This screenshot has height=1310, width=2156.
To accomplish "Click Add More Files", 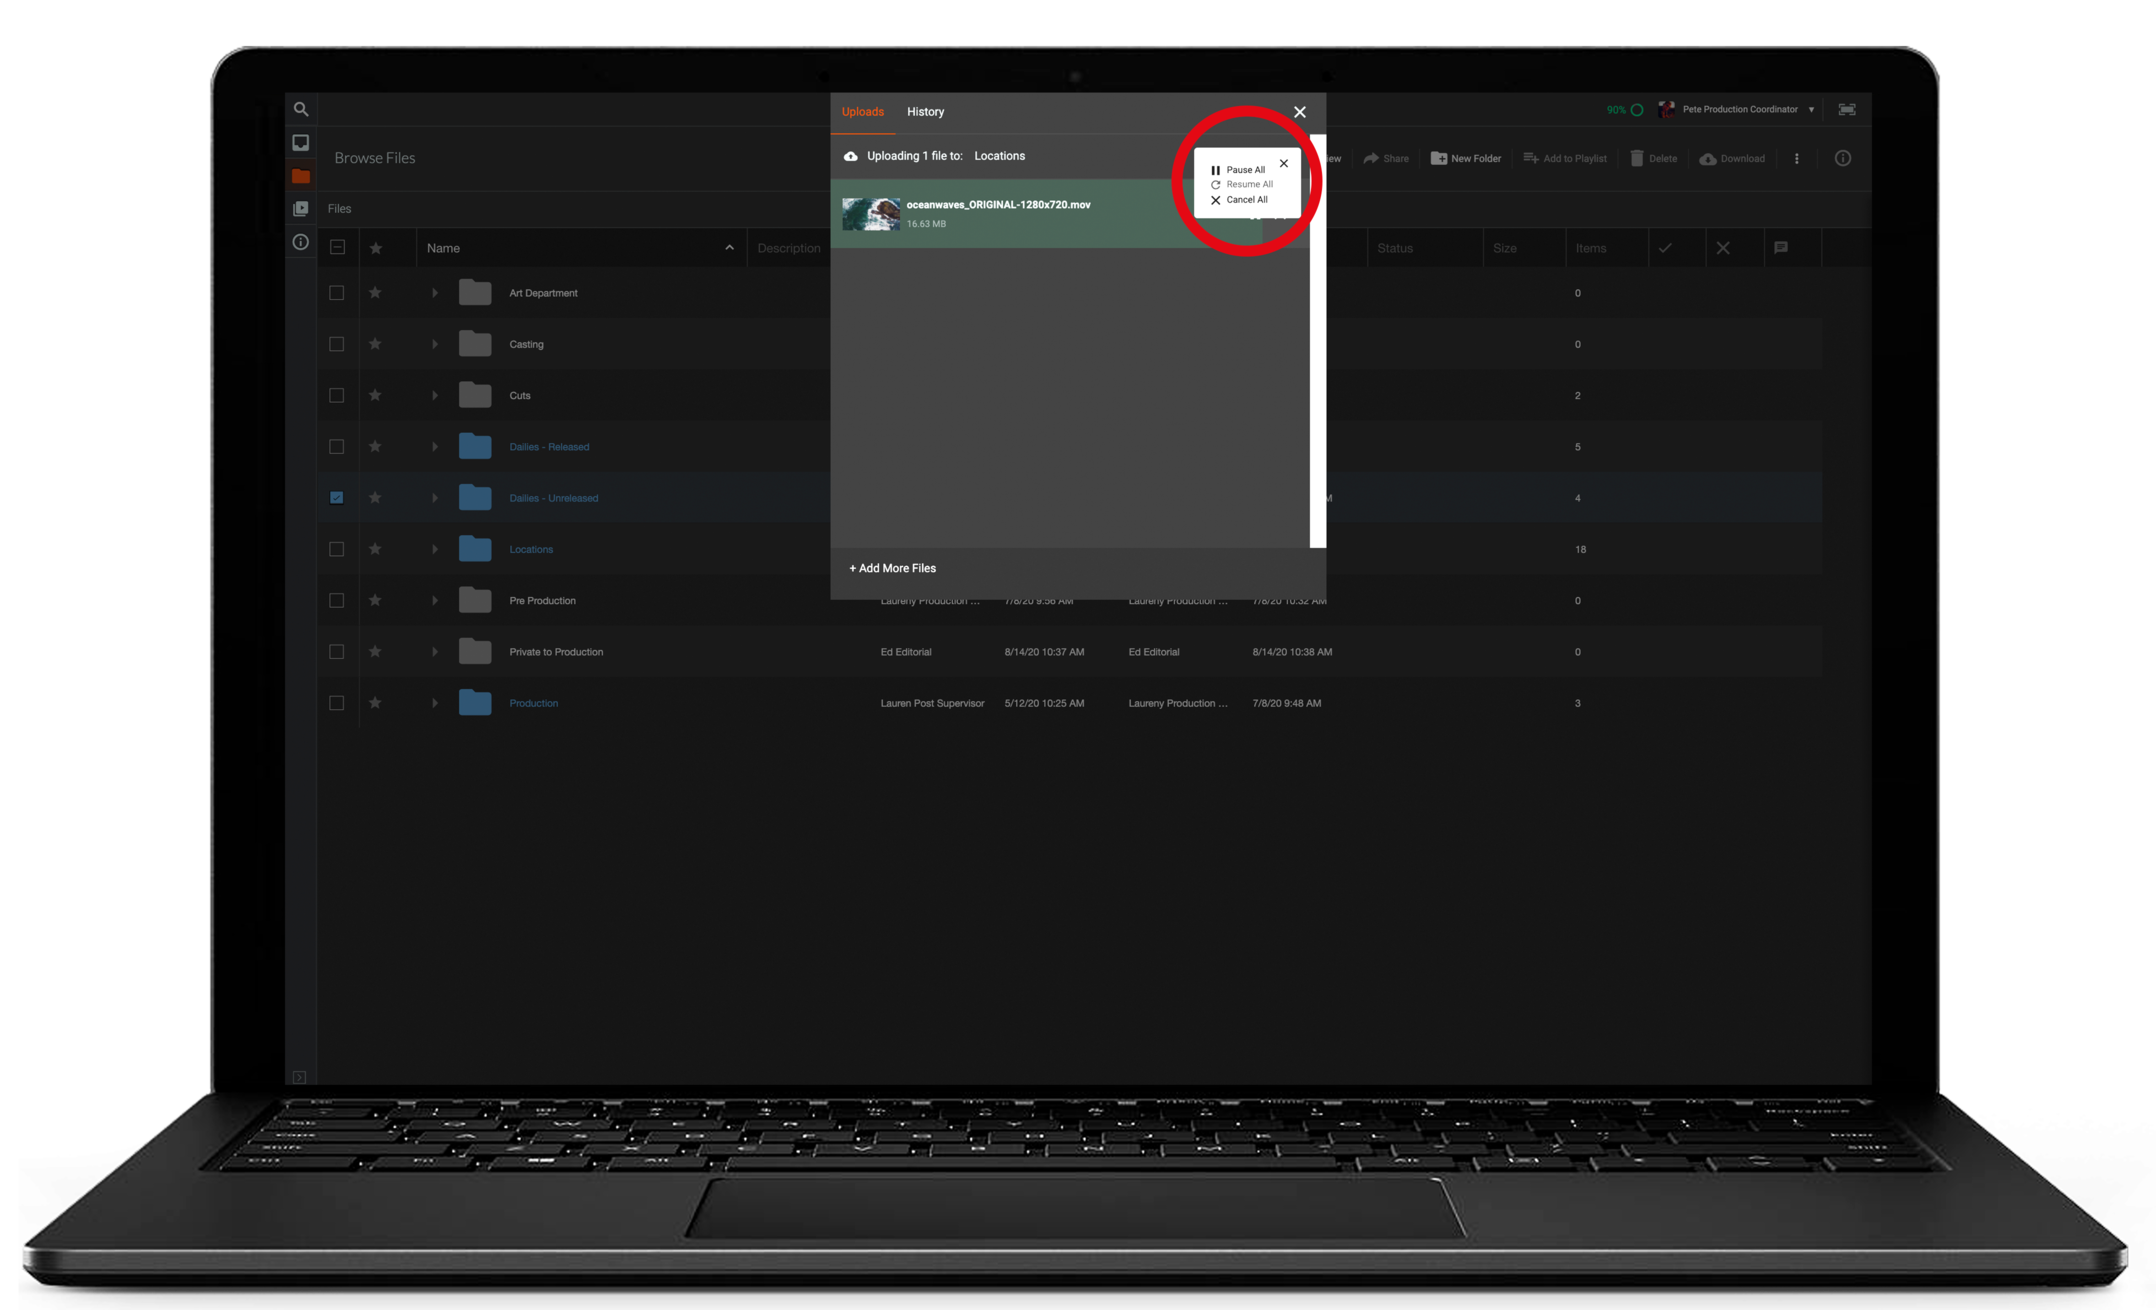I will (893, 568).
